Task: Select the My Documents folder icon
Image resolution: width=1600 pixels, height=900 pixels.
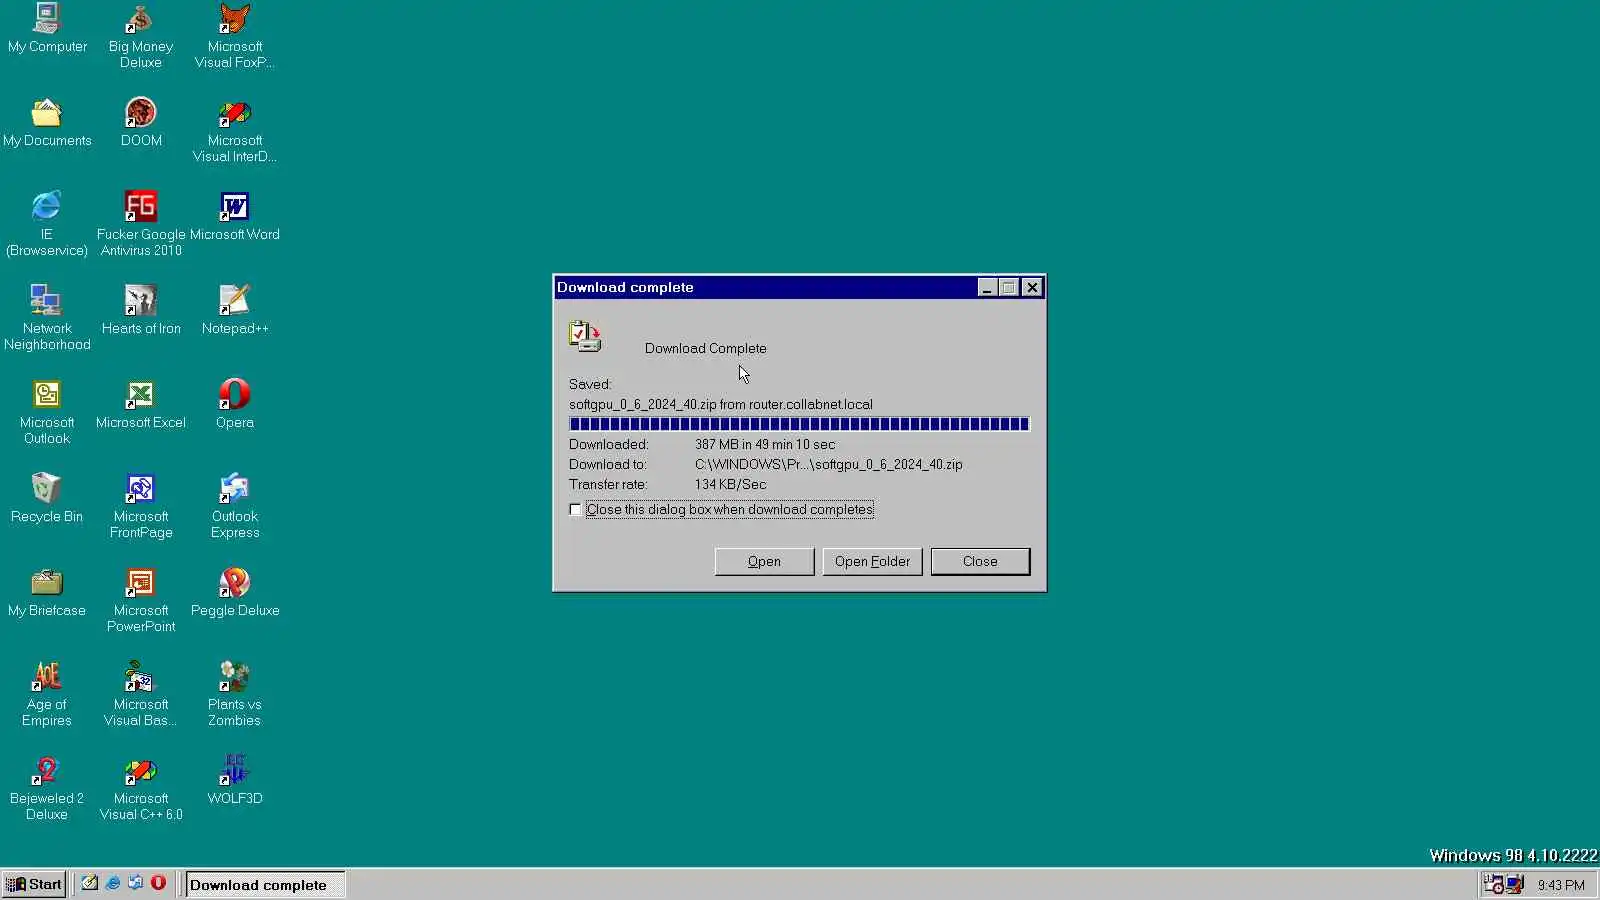Action: (x=47, y=122)
